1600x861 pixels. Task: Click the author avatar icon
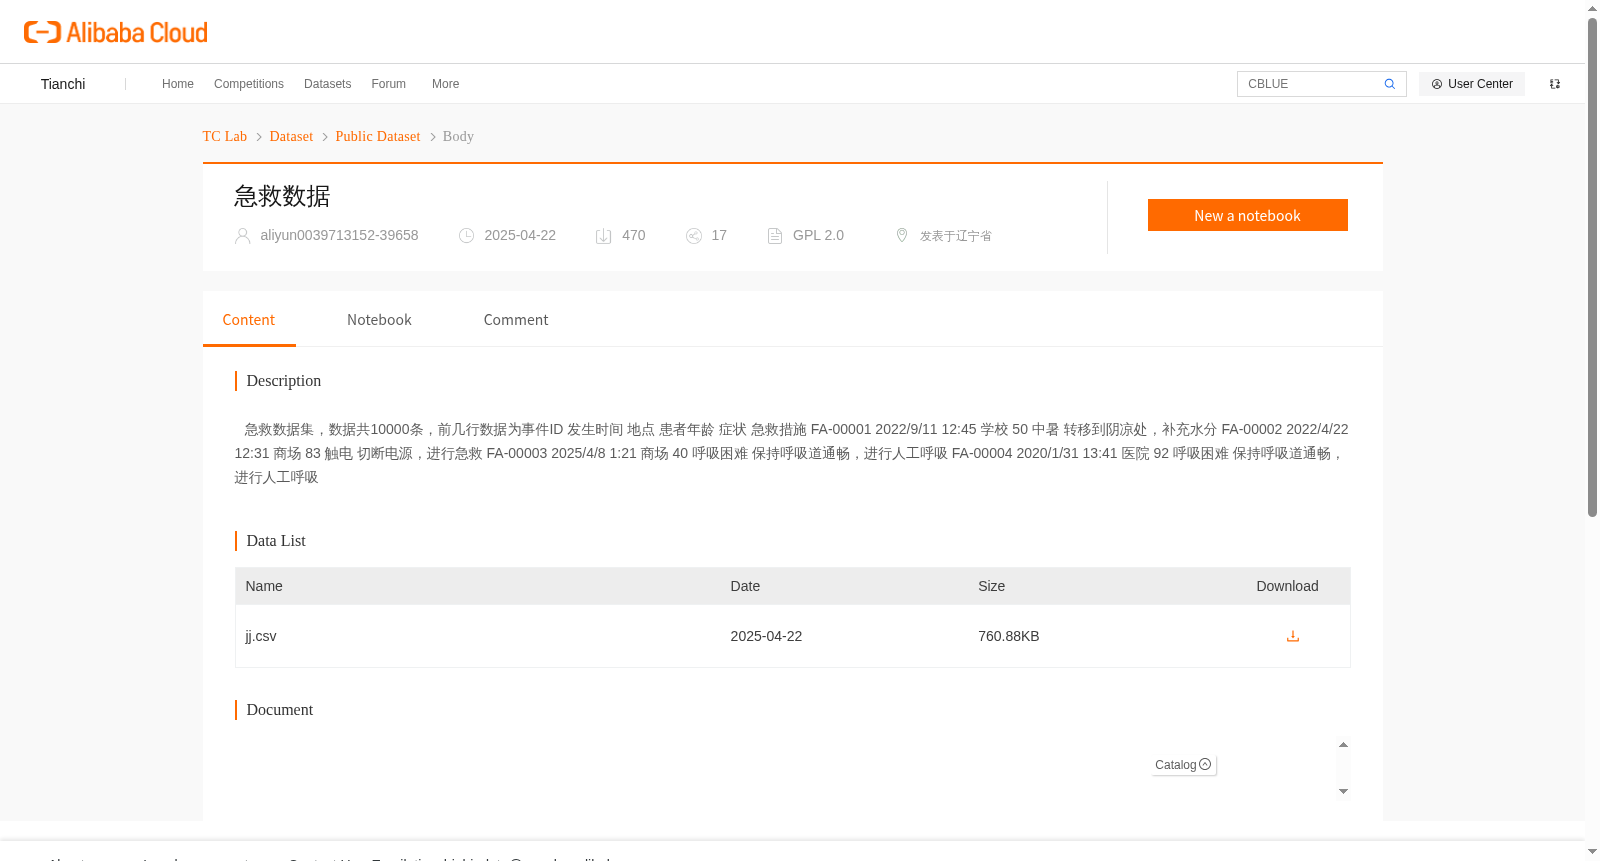pyautogui.click(x=242, y=236)
